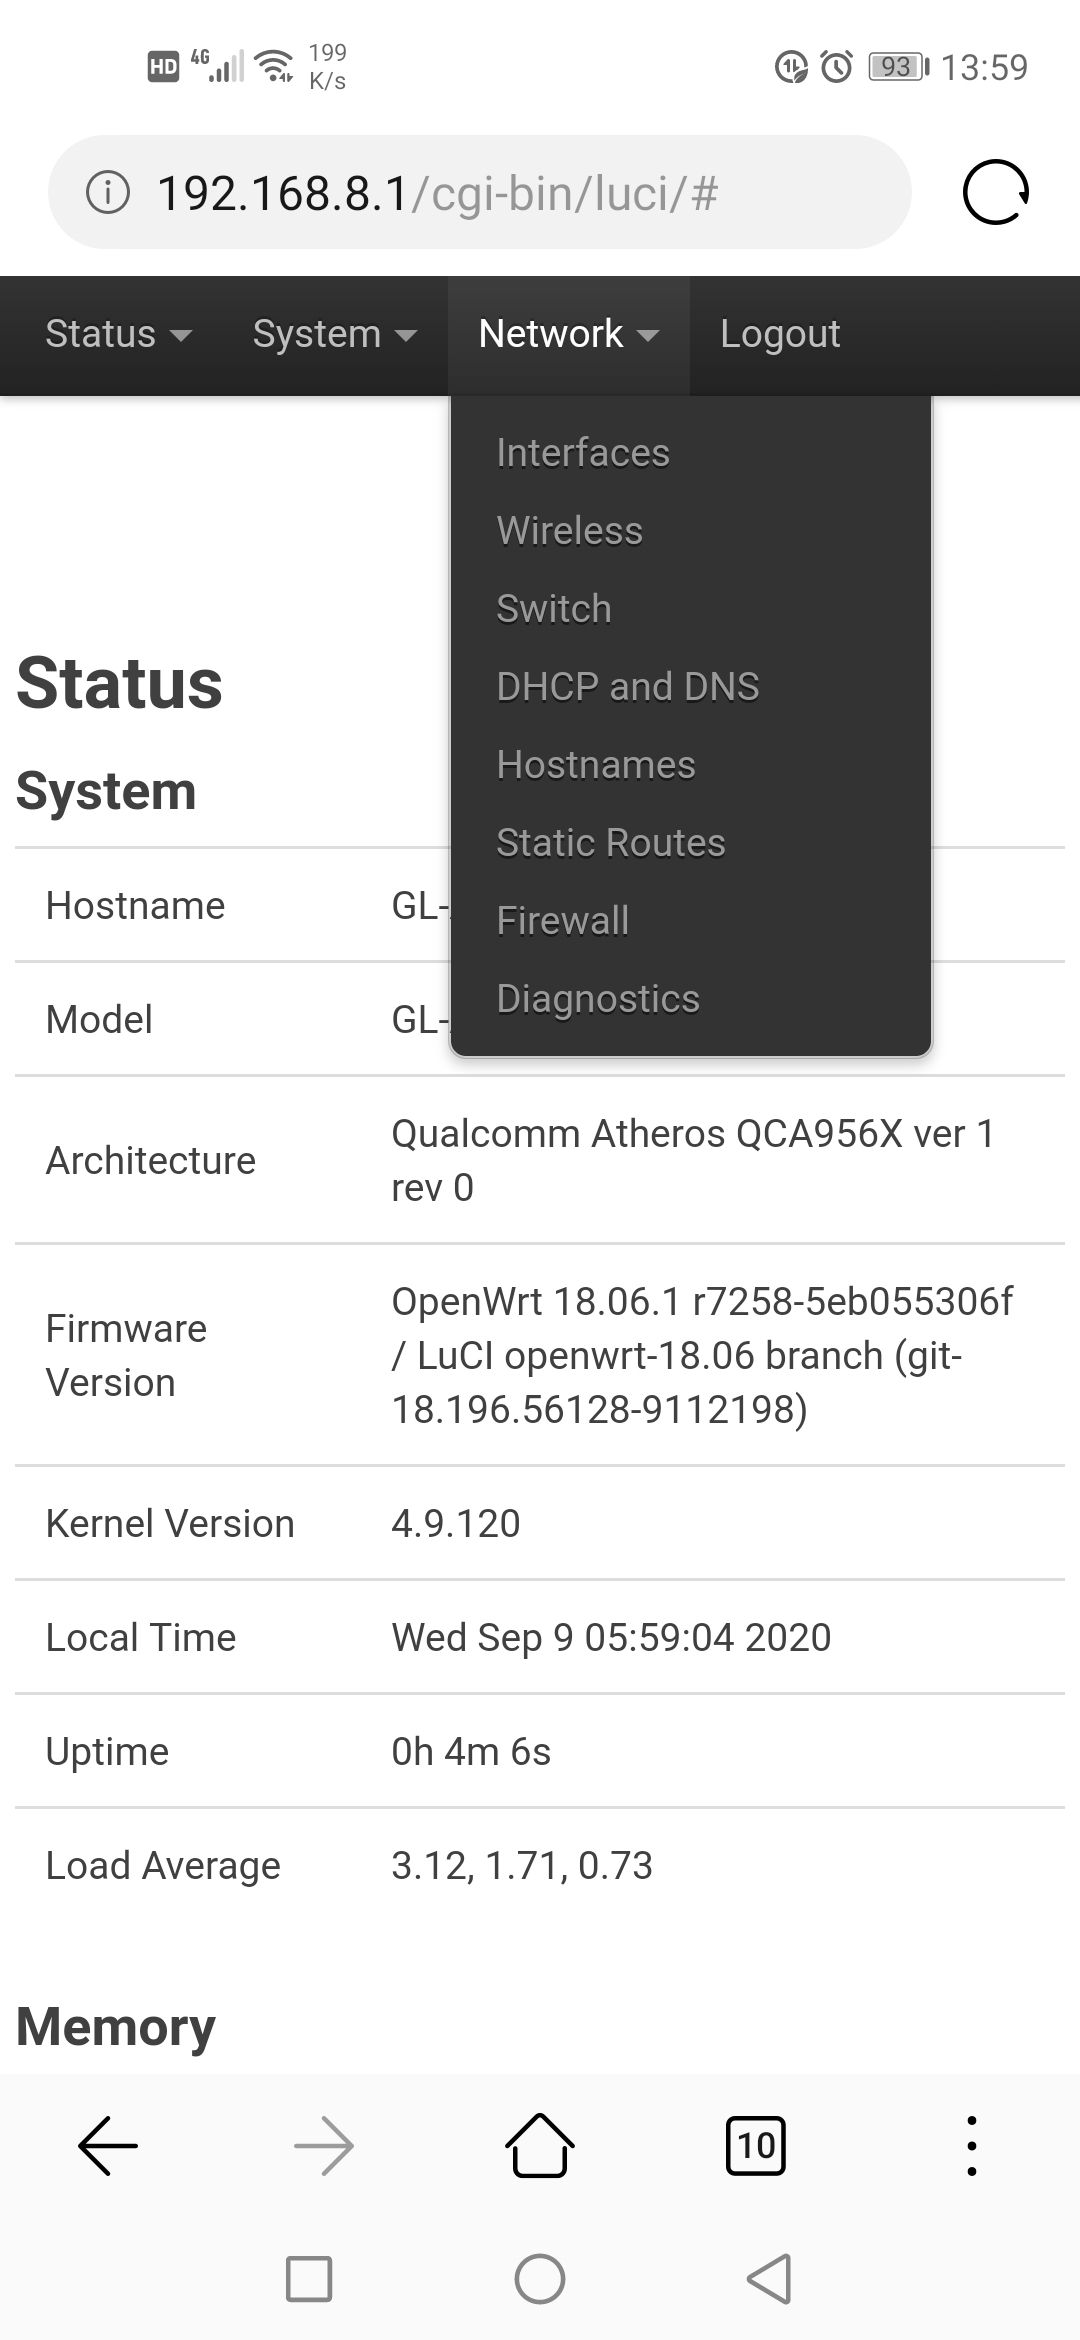Open the browser home page icon
The image size is (1080, 2340).
tap(540, 2146)
